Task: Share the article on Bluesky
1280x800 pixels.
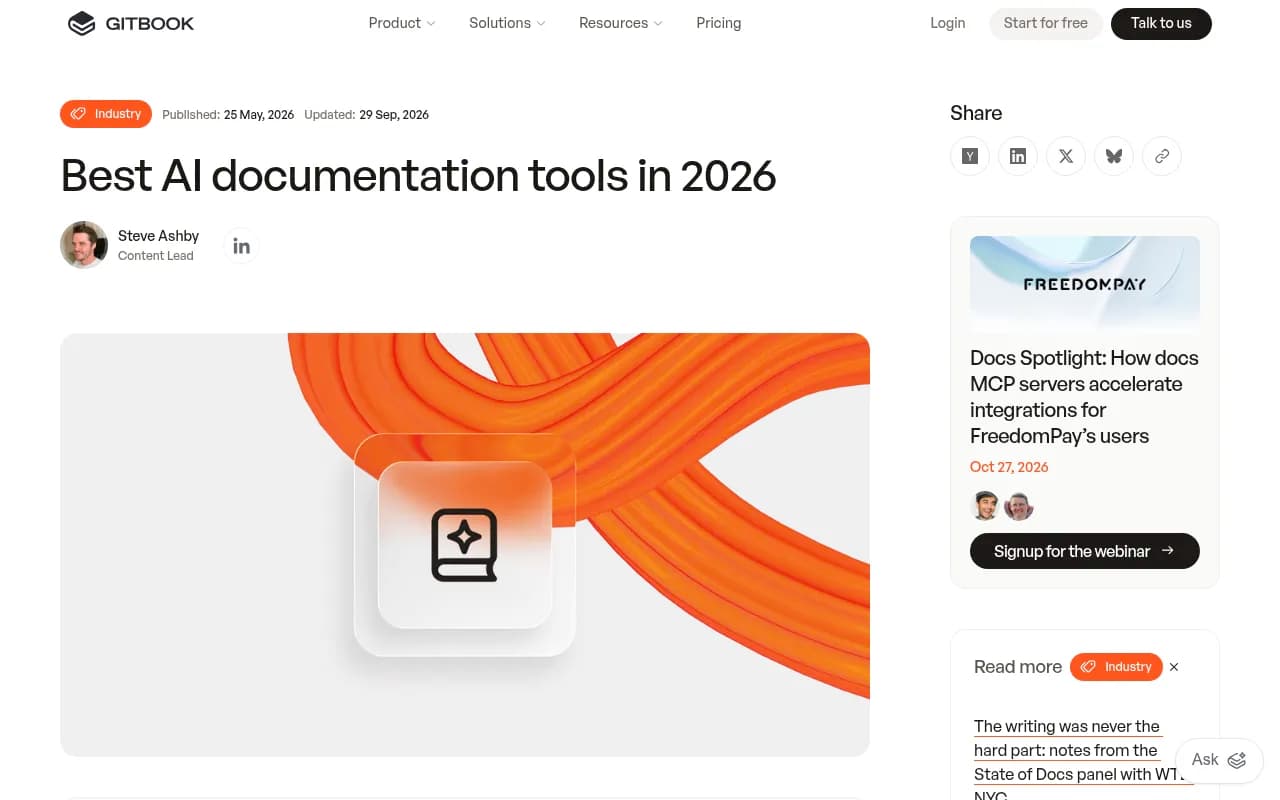Action: pos(1113,156)
